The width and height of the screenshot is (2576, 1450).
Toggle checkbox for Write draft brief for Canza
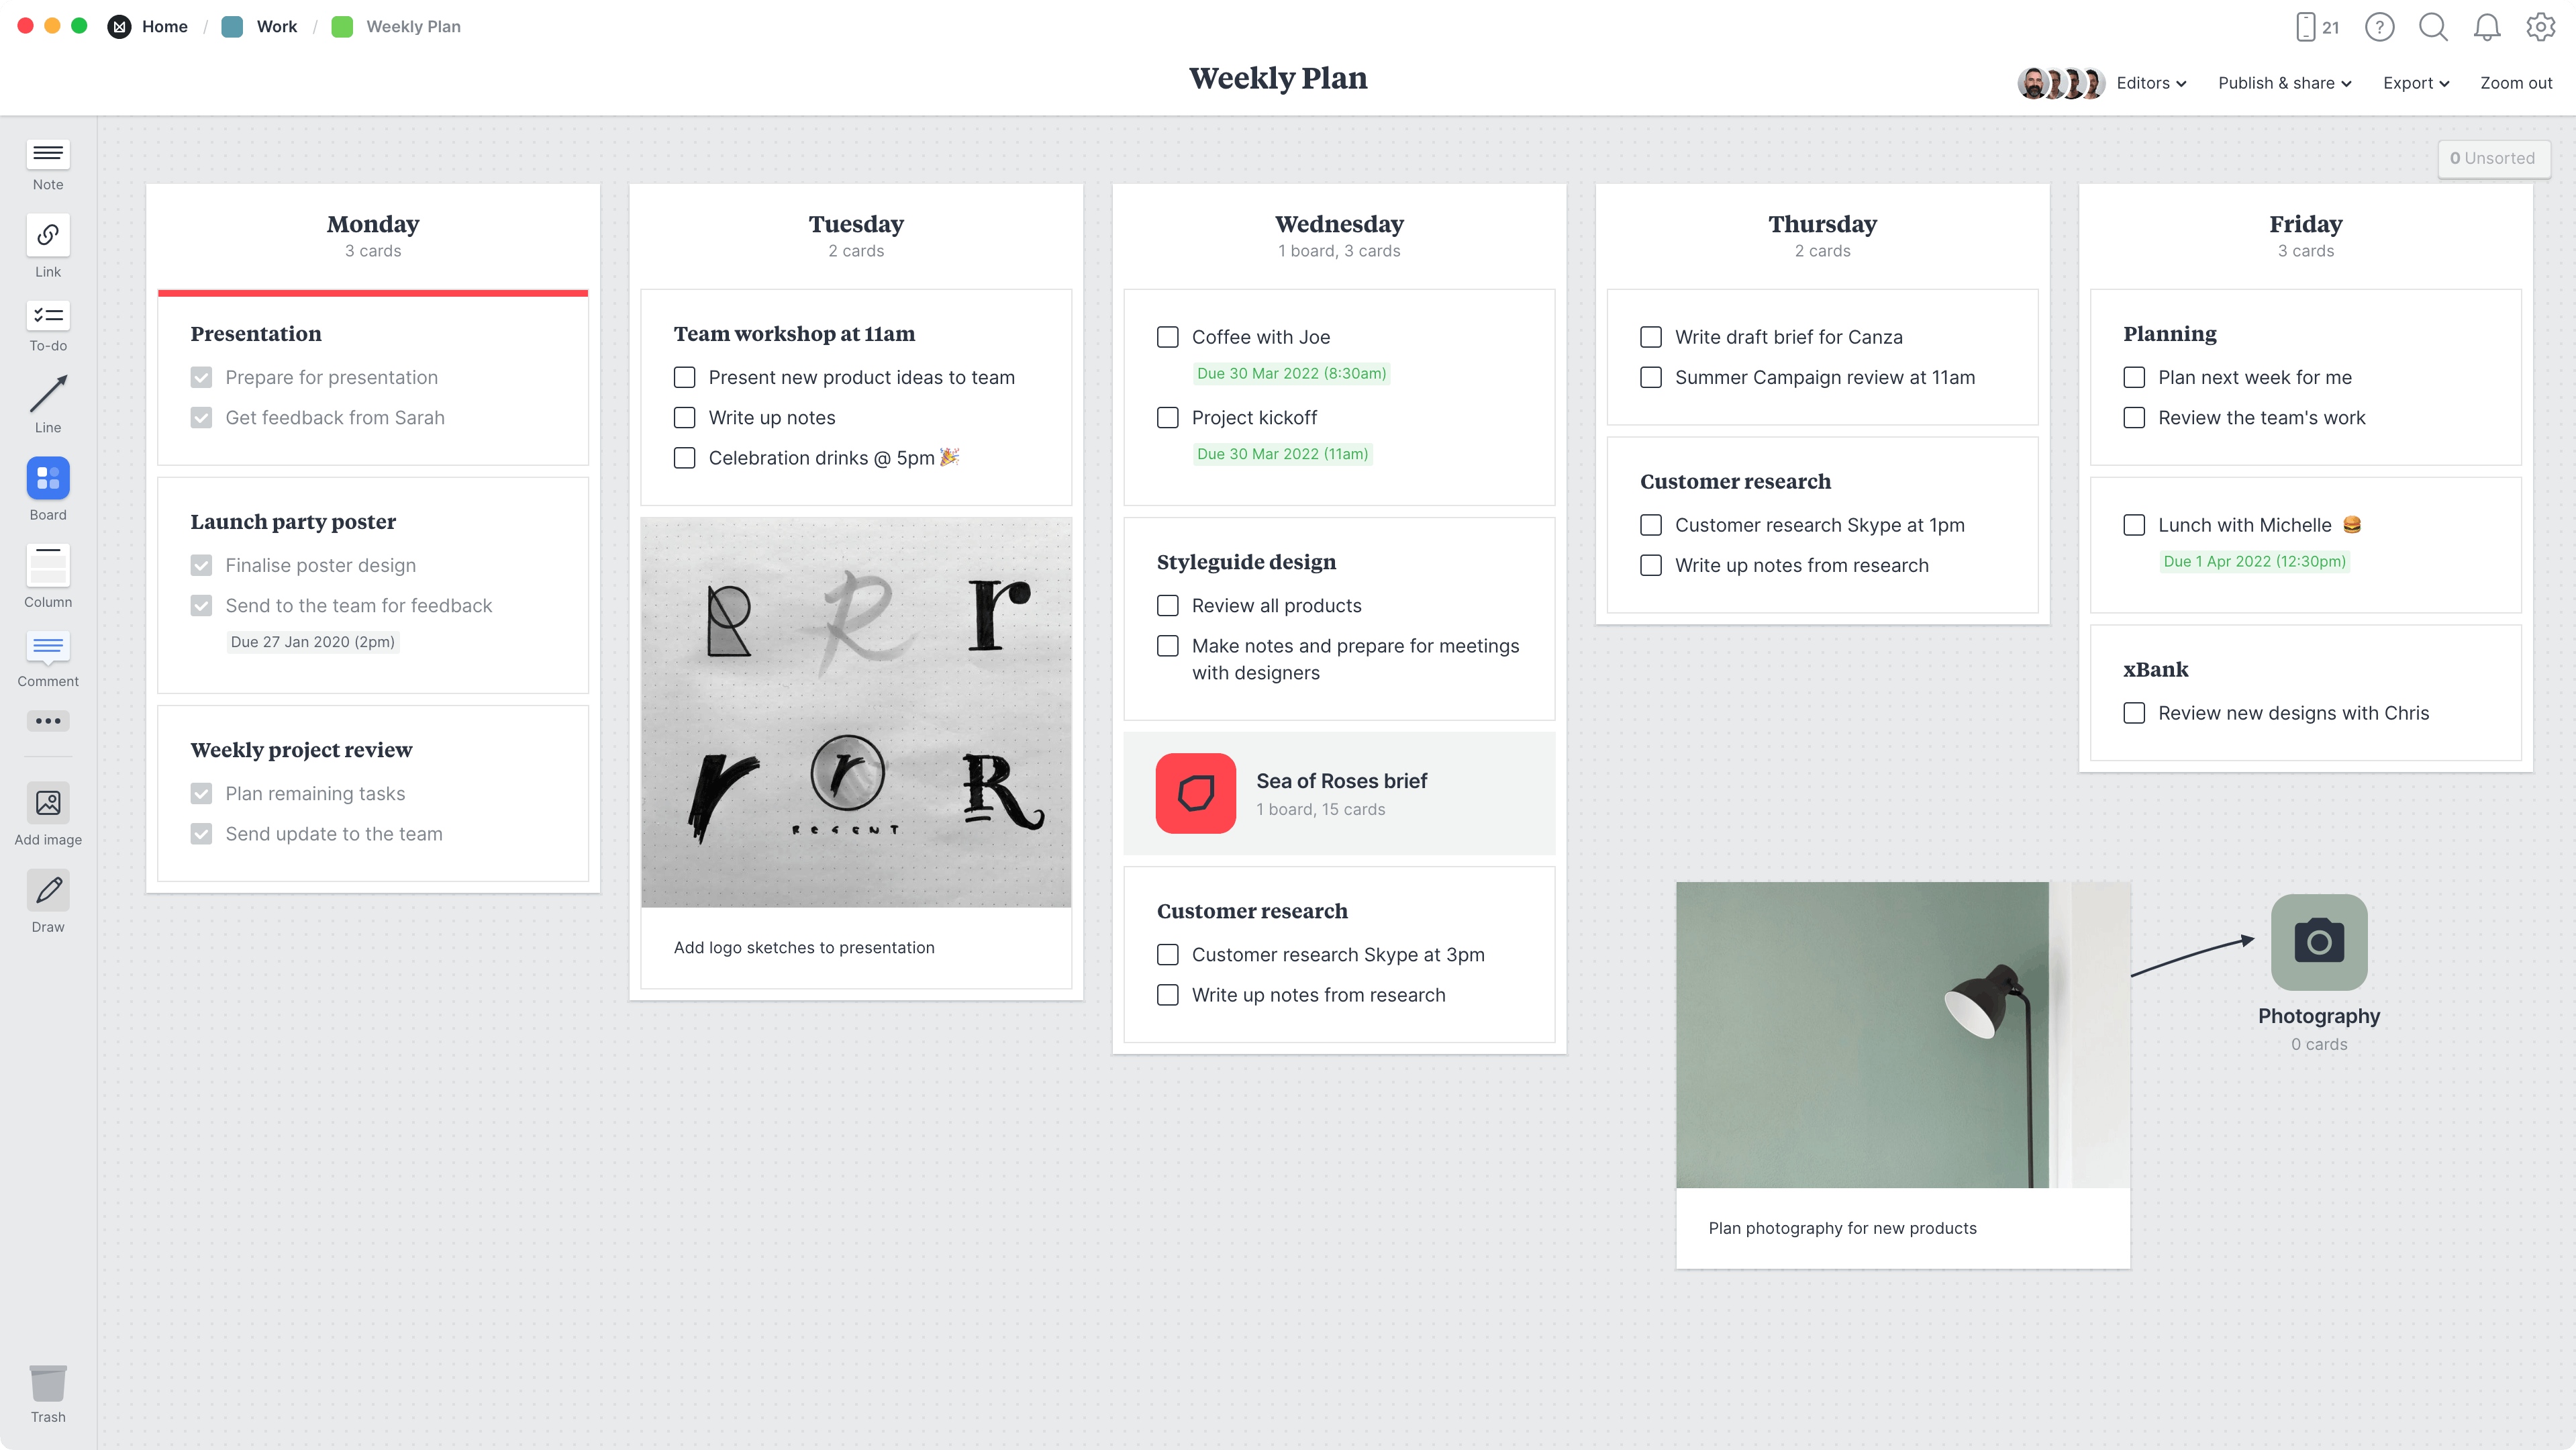tap(1650, 336)
